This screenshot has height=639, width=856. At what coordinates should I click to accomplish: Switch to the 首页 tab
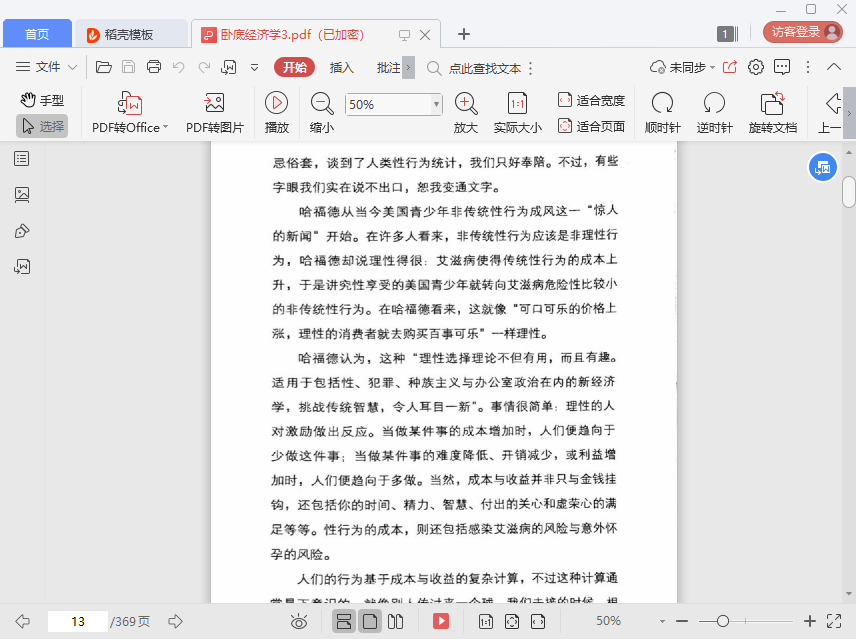(37, 34)
